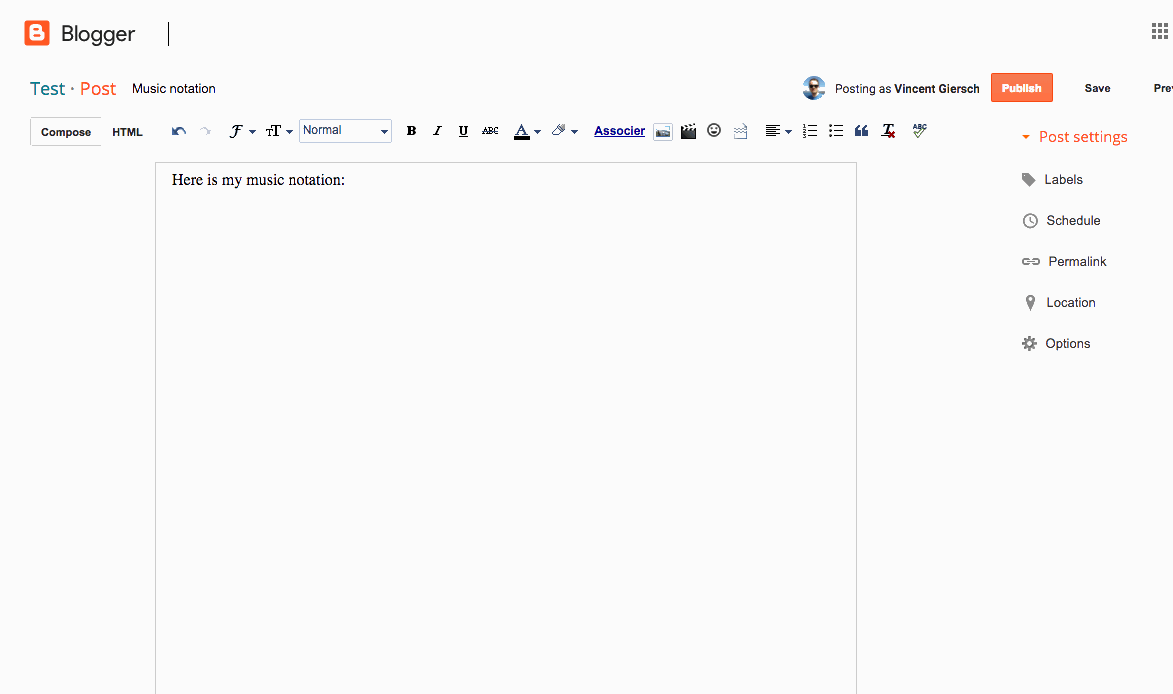Insert a blockquote
The width and height of the screenshot is (1173, 694).
pyautogui.click(x=861, y=131)
